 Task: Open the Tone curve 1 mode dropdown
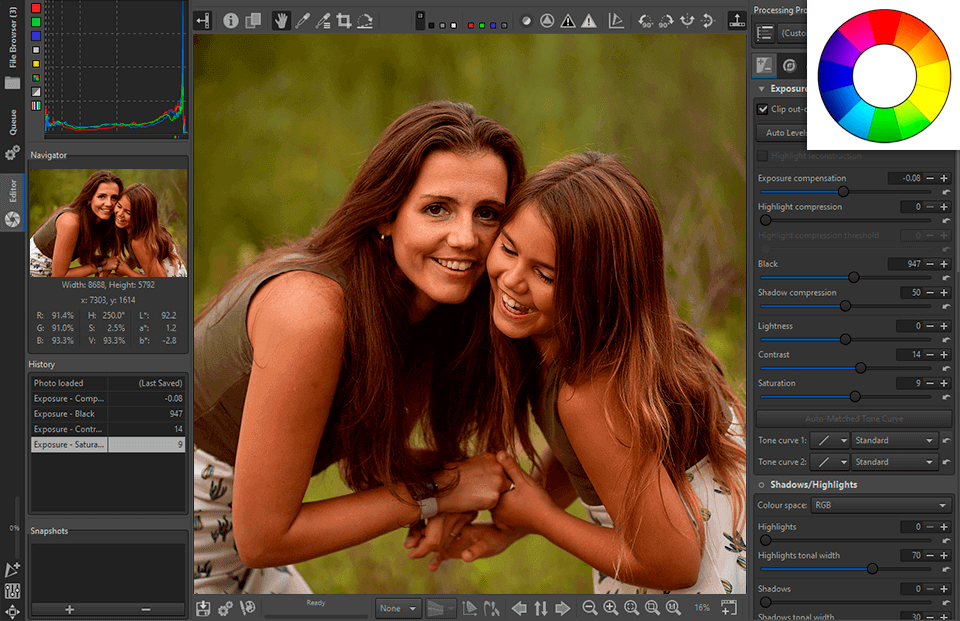pos(893,440)
